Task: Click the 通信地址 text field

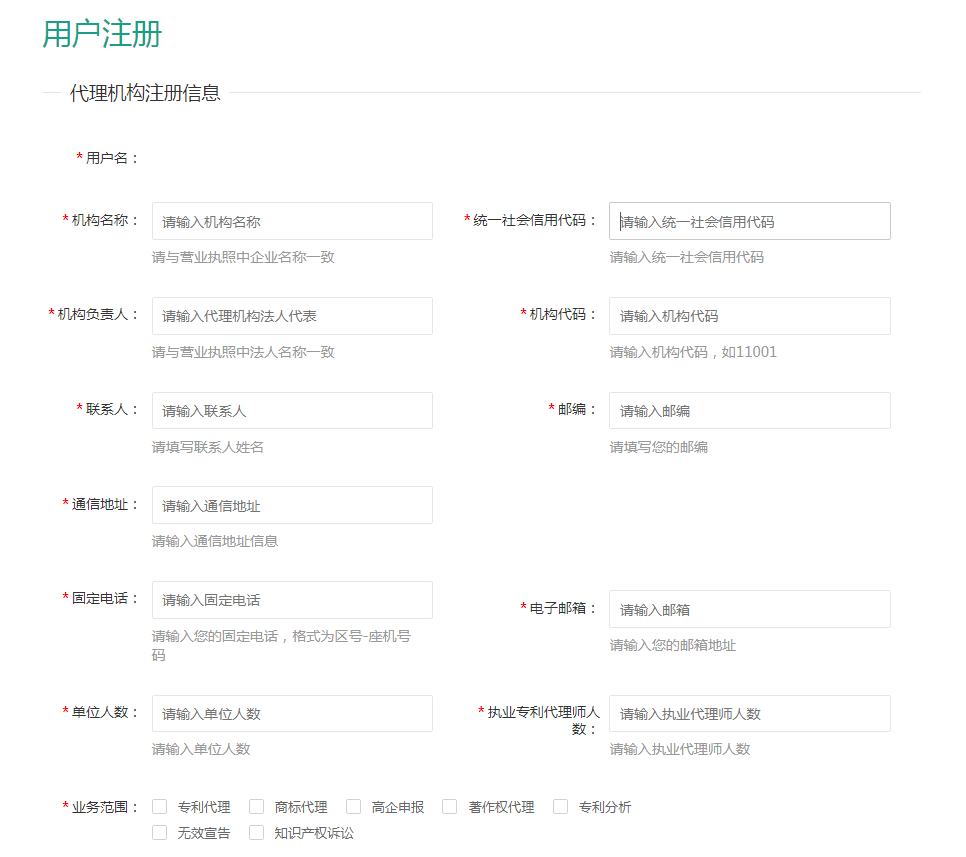Action: coord(292,505)
